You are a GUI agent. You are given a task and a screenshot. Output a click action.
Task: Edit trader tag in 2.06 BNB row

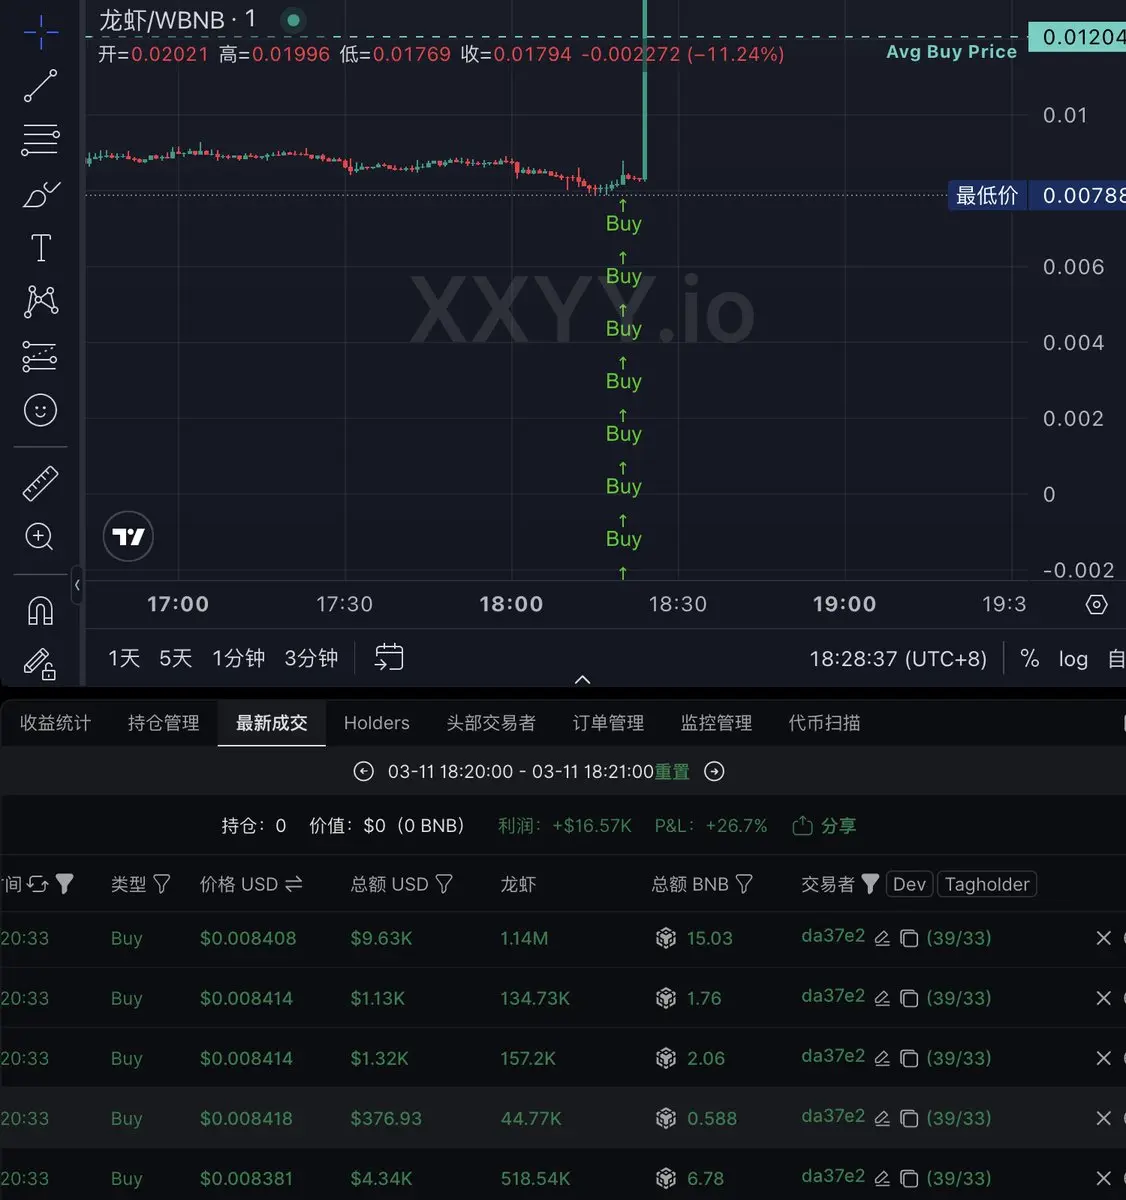pos(882,1058)
